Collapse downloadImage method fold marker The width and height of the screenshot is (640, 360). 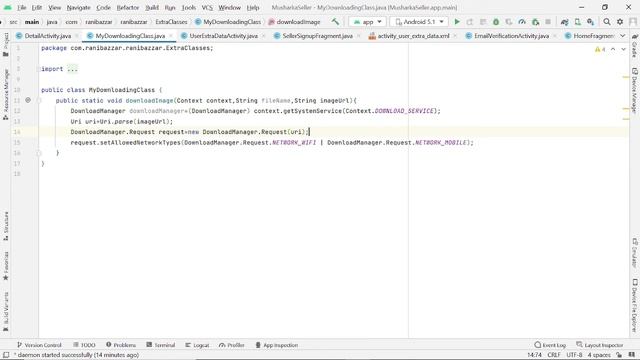coord(39,100)
